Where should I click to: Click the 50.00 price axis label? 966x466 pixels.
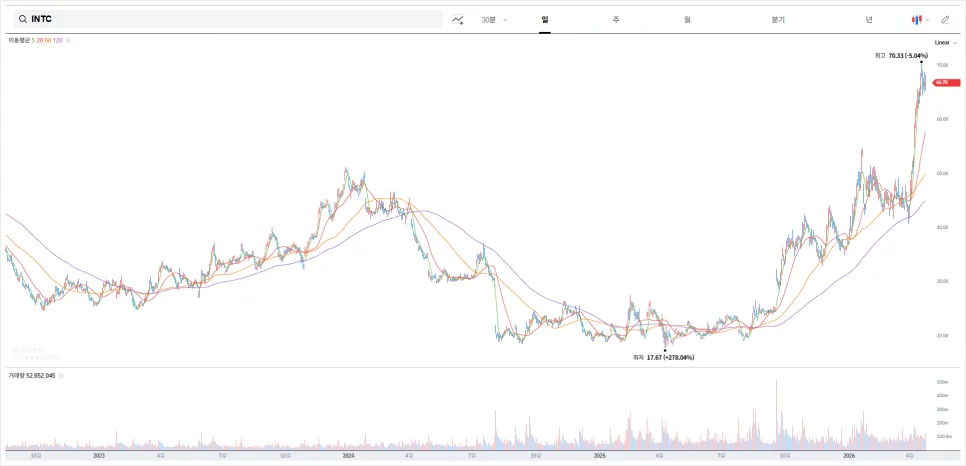pyautogui.click(x=942, y=174)
